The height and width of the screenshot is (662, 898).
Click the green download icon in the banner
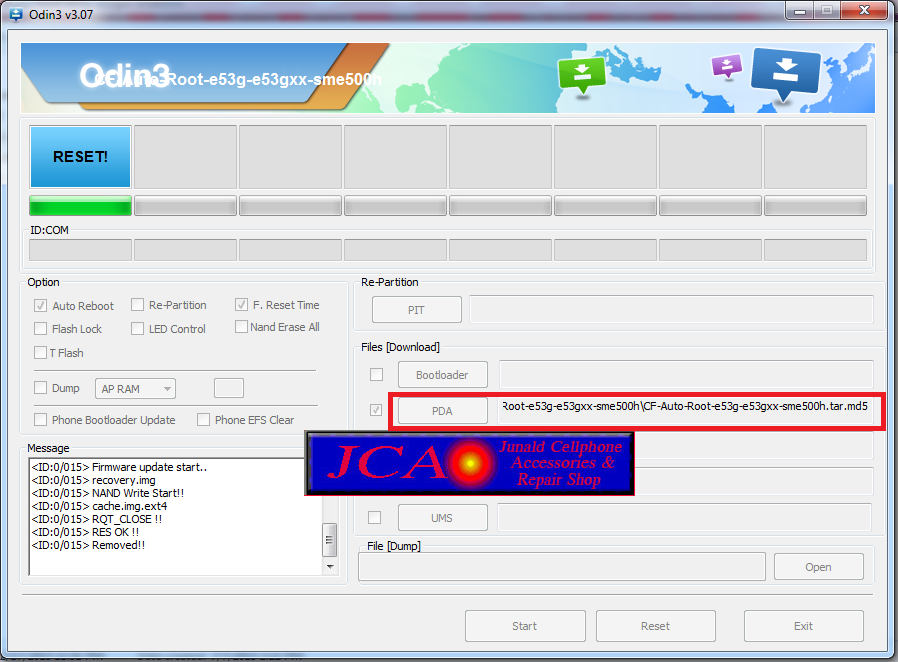tap(583, 72)
